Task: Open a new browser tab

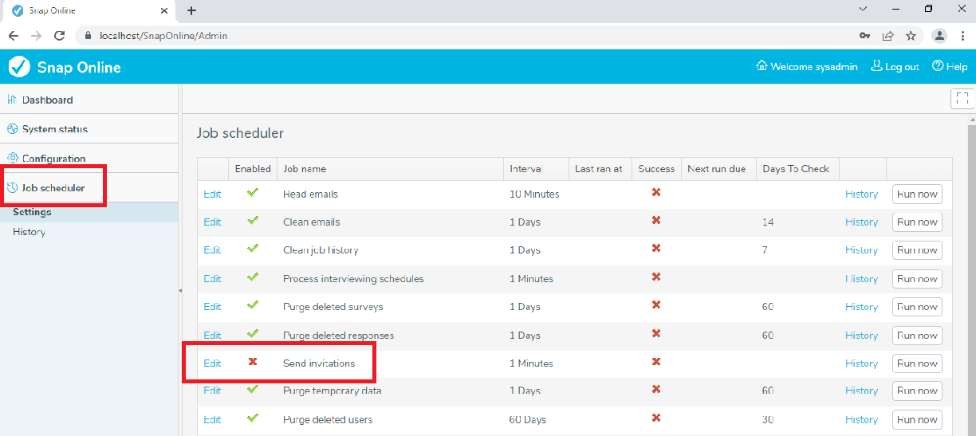Action: 191,10
